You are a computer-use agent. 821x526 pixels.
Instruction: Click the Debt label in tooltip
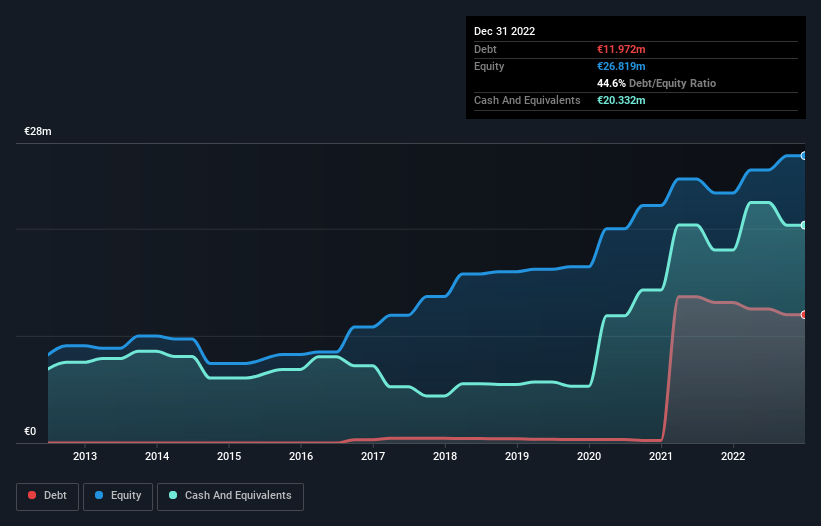pyautogui.click(x=485, y=49)
